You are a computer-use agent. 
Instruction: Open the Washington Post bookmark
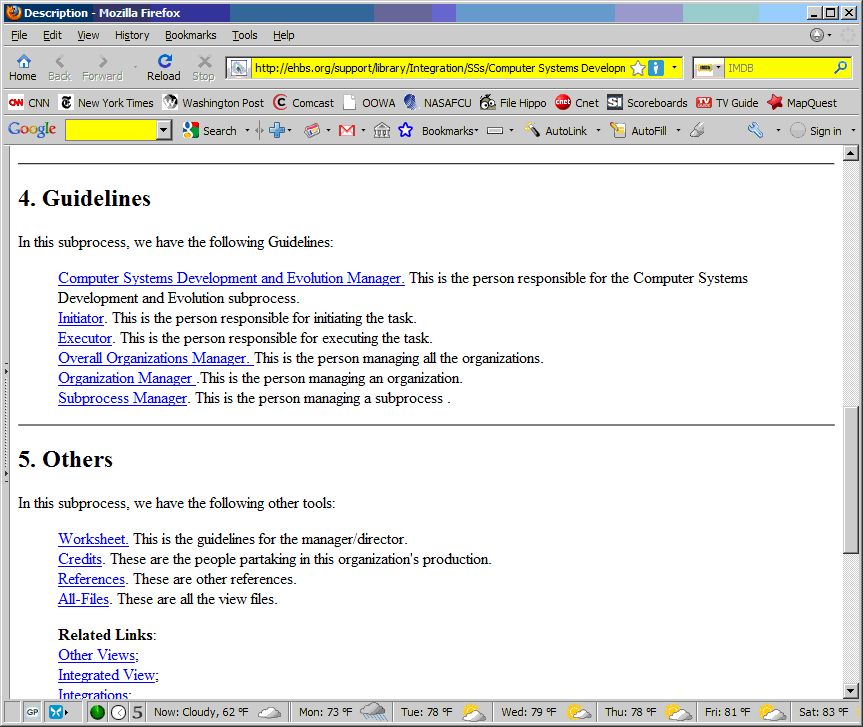coord(213,103)
